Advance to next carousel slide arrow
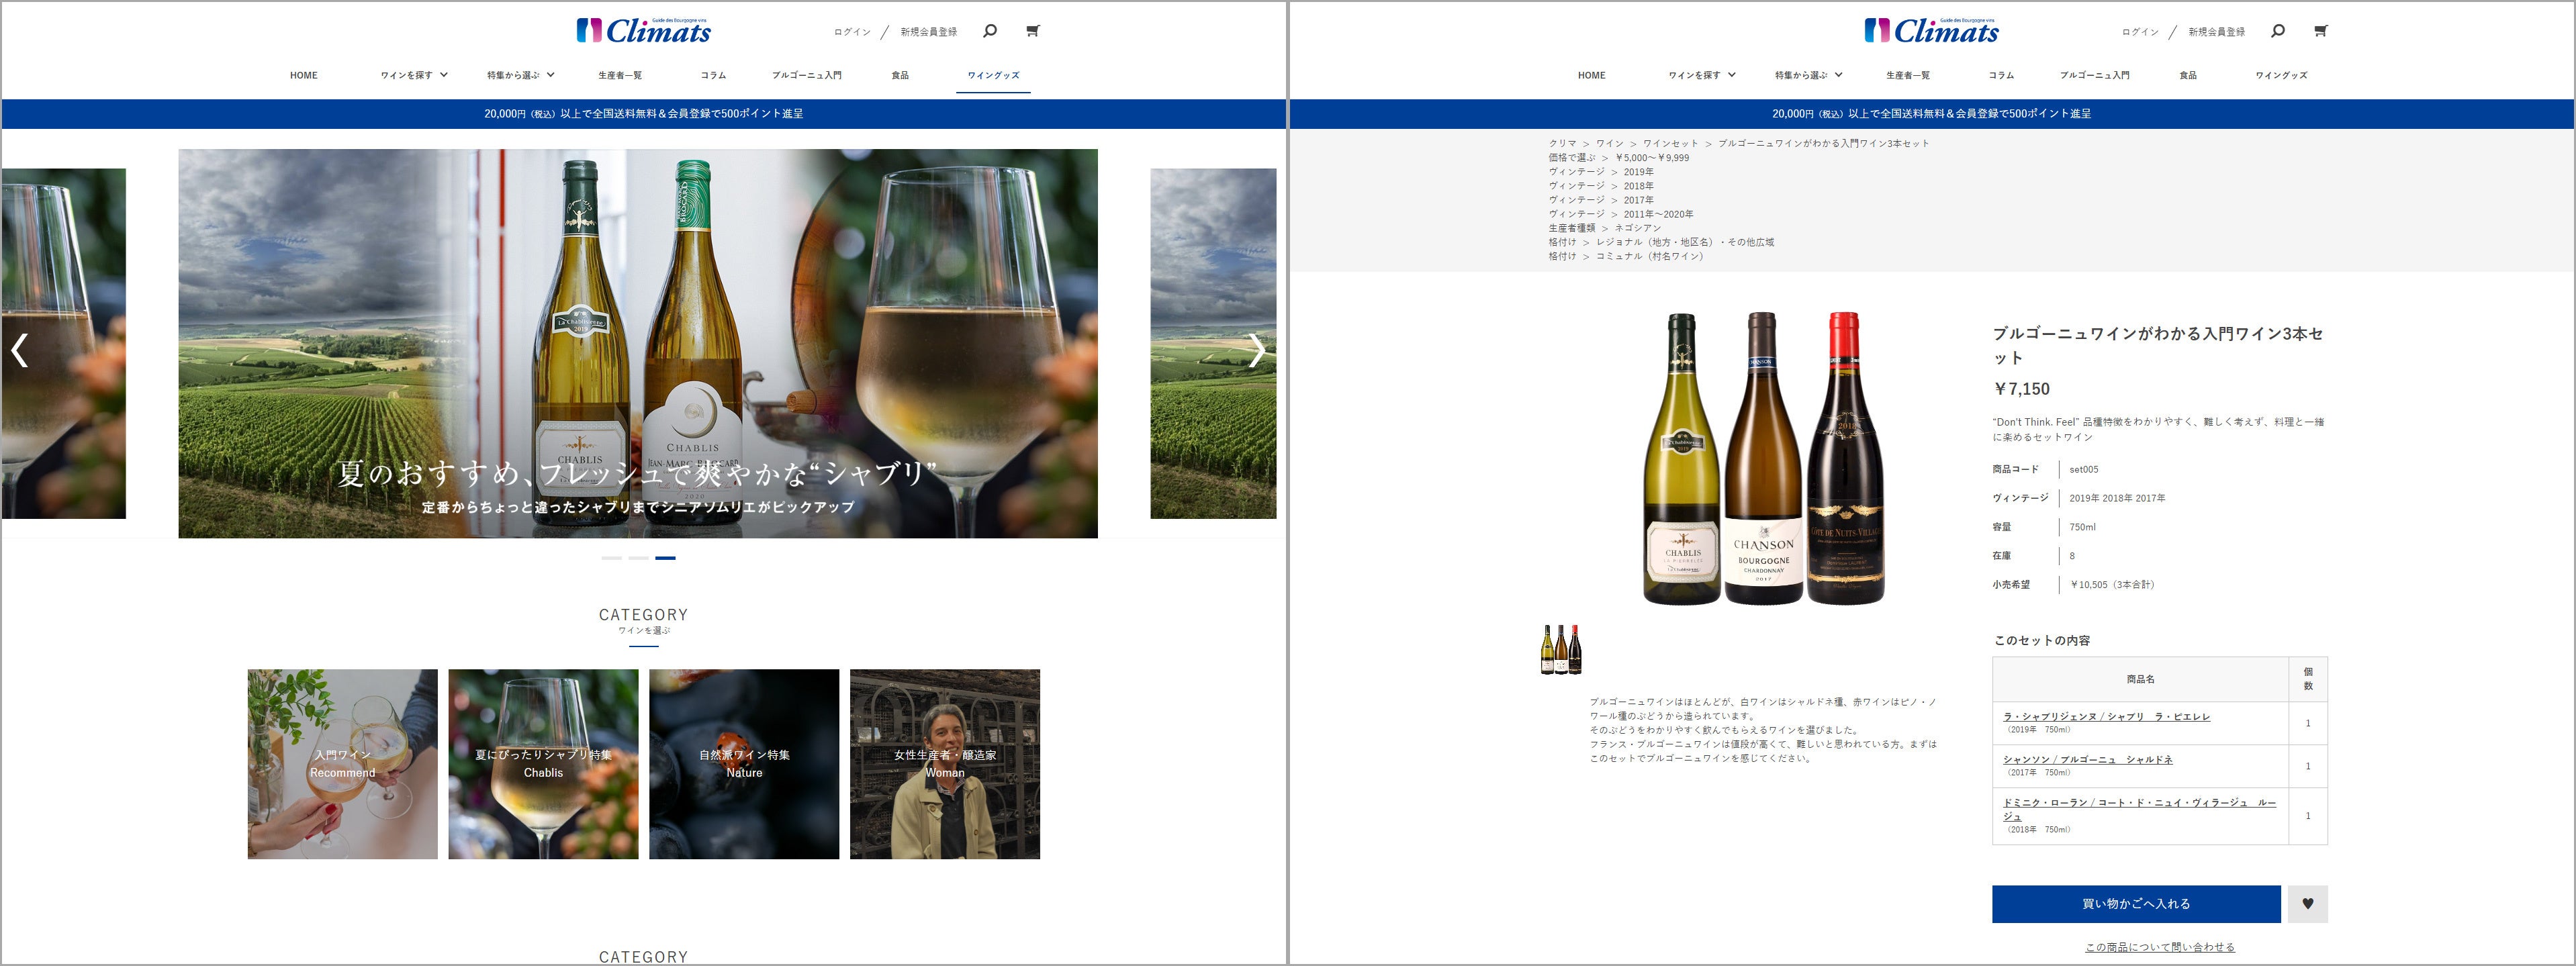This screenshot has height=966, width=2576. 1257,350
